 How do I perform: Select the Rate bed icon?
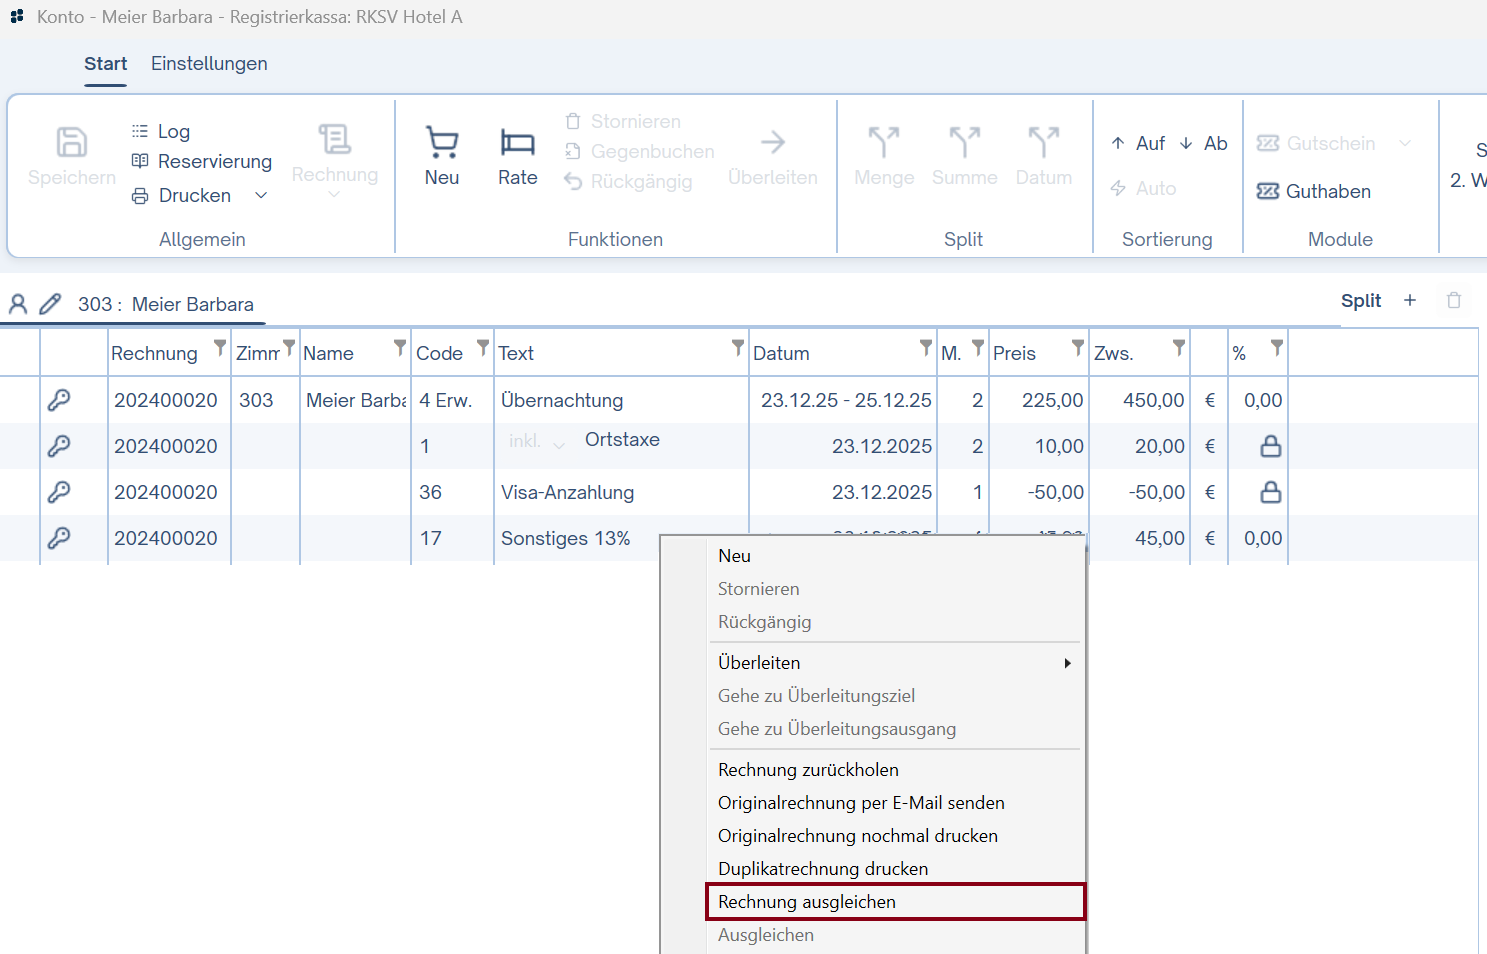click(x=517, y=144)
